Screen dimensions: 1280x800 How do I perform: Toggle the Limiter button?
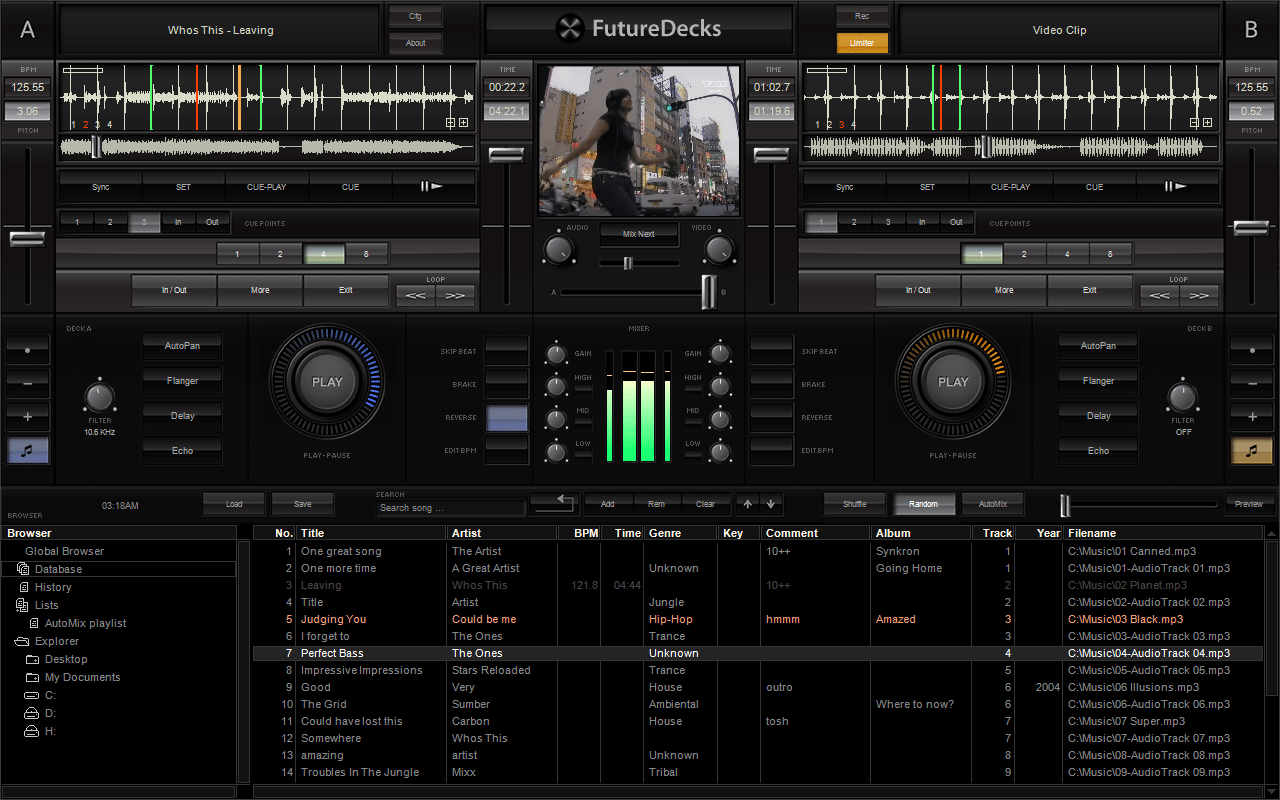pyautogui.click(x=861, y=43)
